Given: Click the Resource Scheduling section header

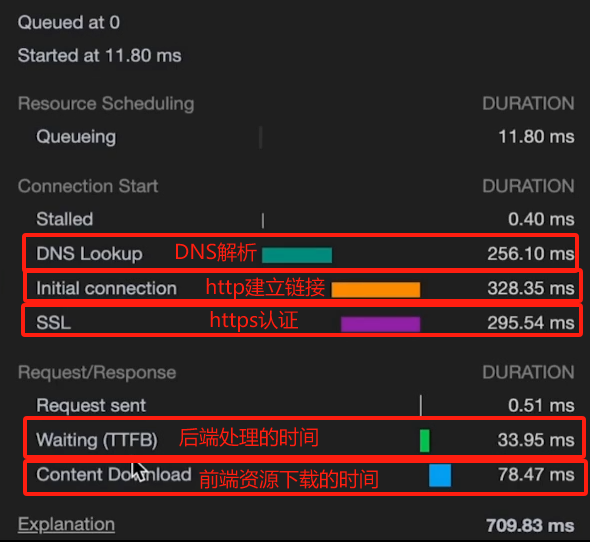Looking at the screenshot, I should [x=106, y=104].
